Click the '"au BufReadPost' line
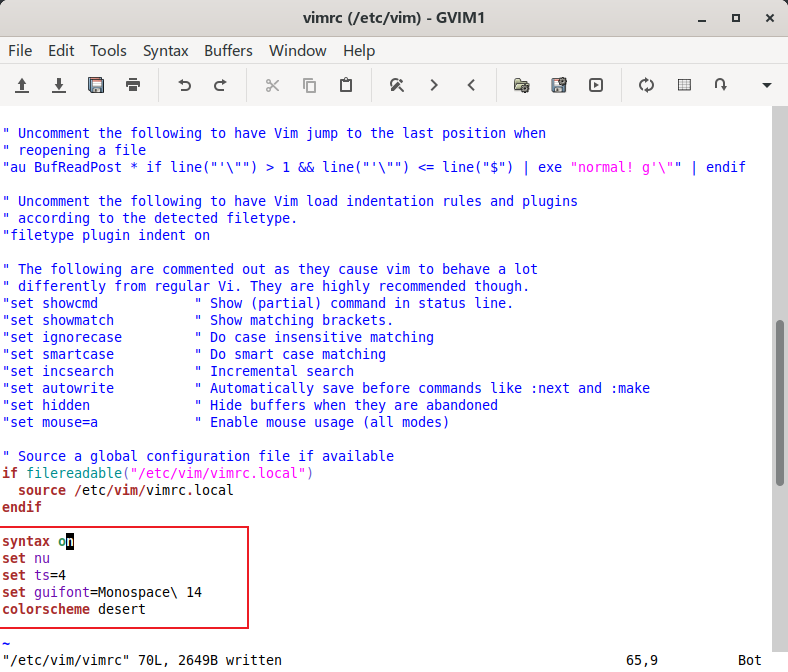 pyautogui.click(x=374, y=167)
